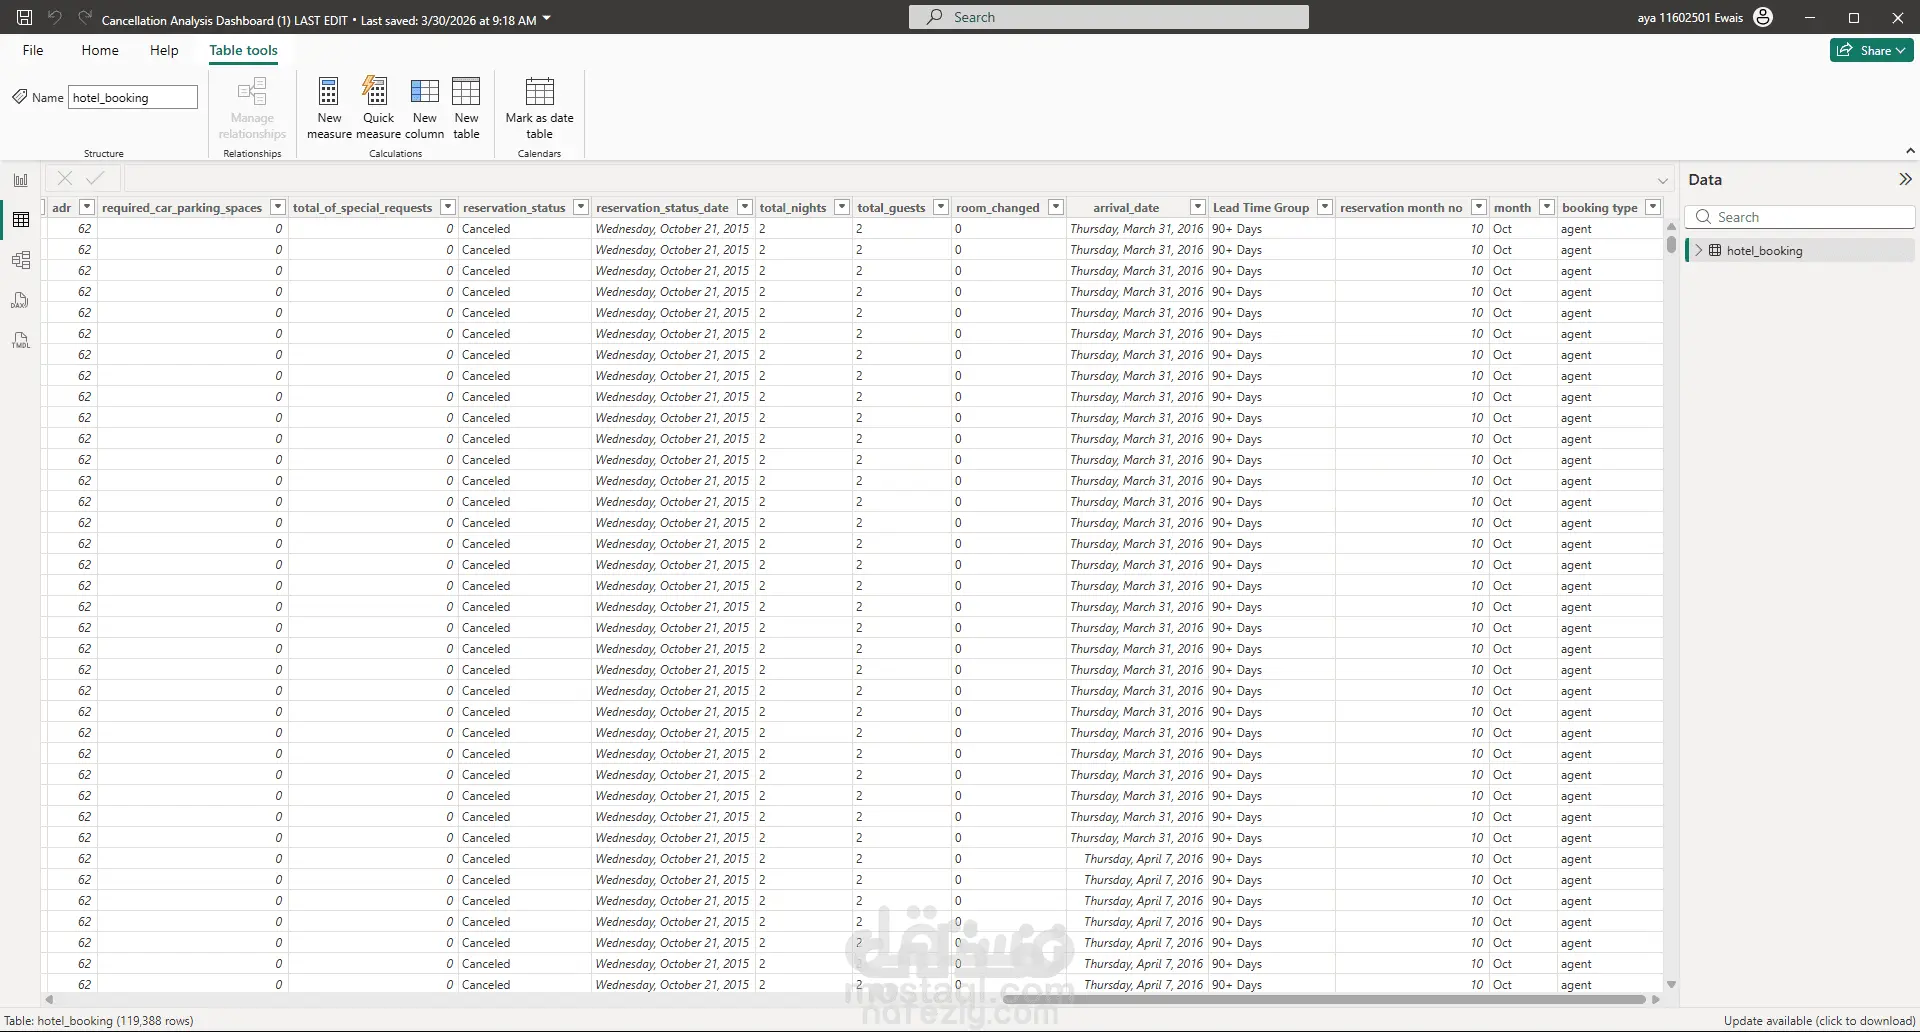Open filter dropdown for room_changed
The image size is (1920, 1032).
(x=1055, y=207)
